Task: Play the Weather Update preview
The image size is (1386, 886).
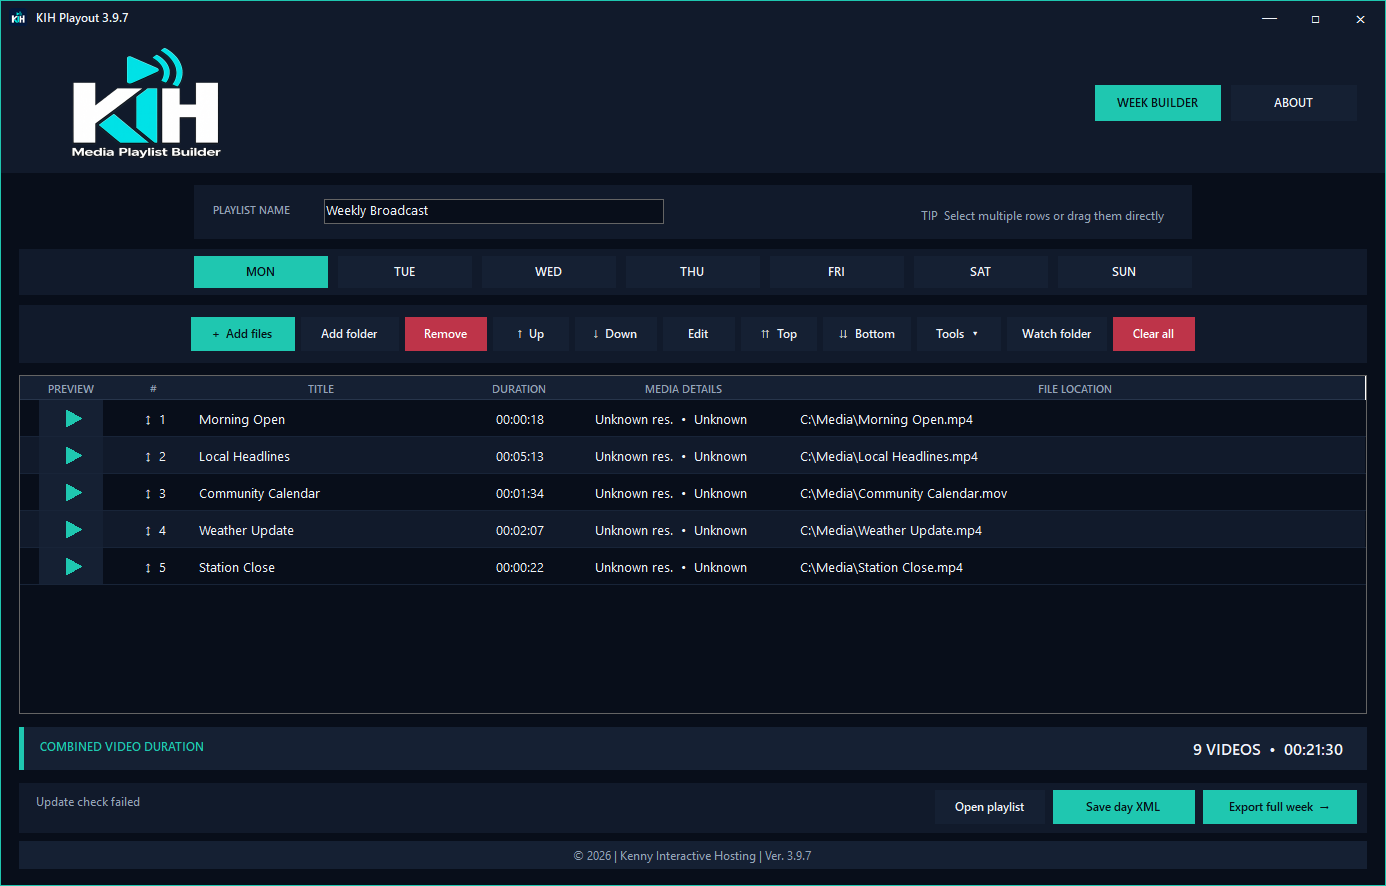Action: (x=73, y=530)
